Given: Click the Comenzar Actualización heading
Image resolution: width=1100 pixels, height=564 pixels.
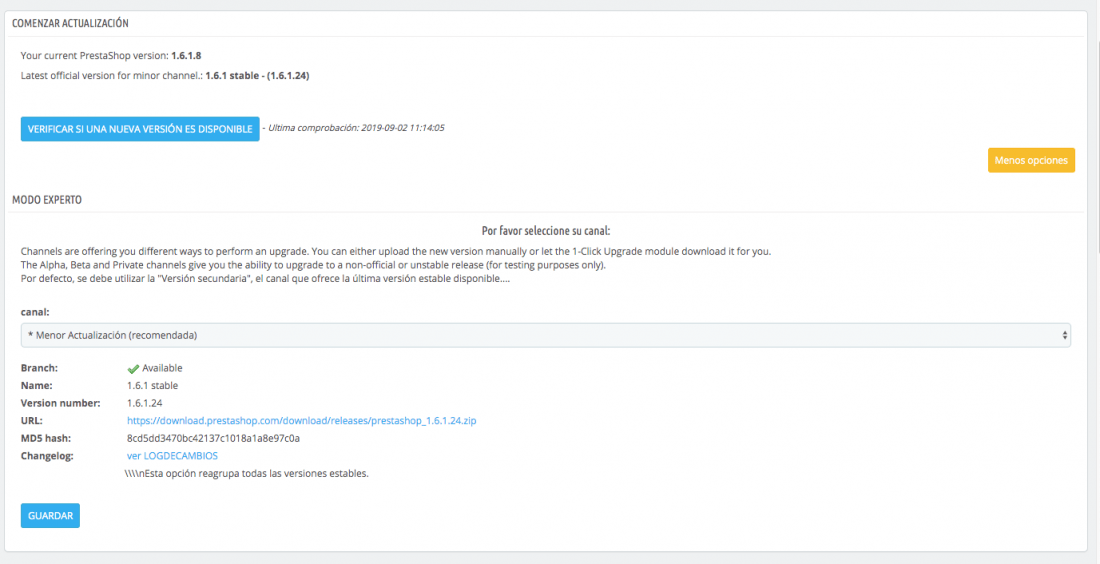Looking at the screenshot, I should pyautogui.click(x=70, y=23).
